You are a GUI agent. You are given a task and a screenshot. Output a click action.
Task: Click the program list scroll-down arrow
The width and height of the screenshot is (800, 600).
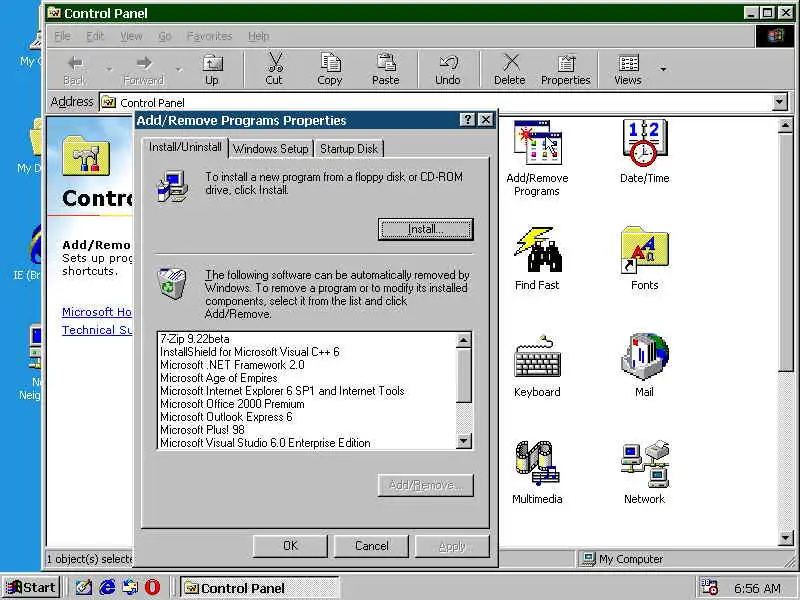coord(463,440)
